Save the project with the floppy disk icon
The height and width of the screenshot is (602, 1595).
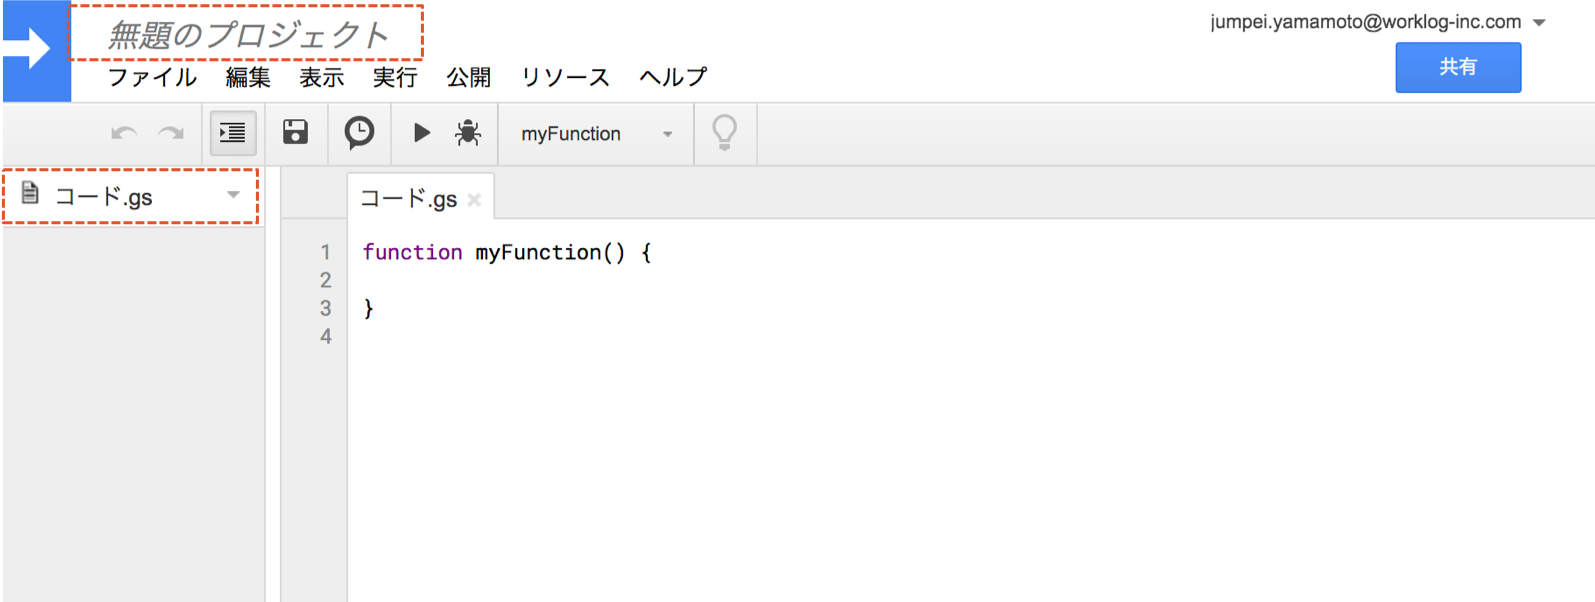pos(295,132)
